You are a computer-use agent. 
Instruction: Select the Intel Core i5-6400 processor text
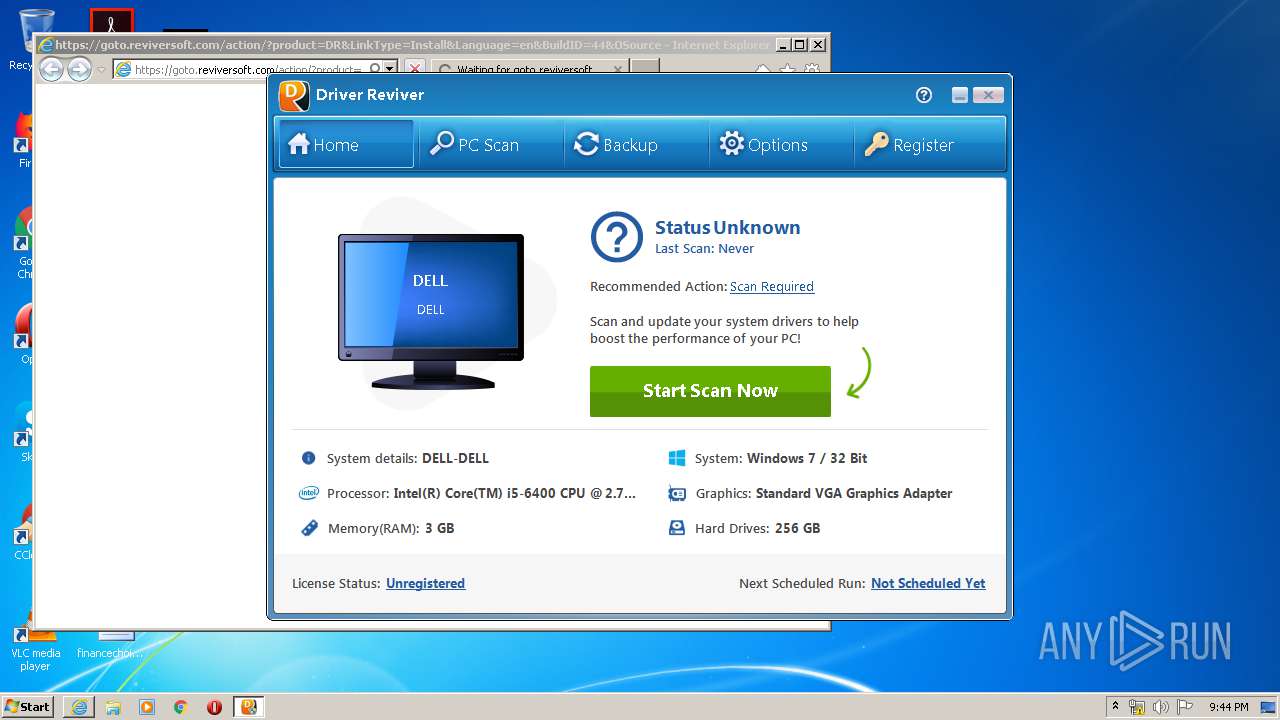click(x=515, y=493)
